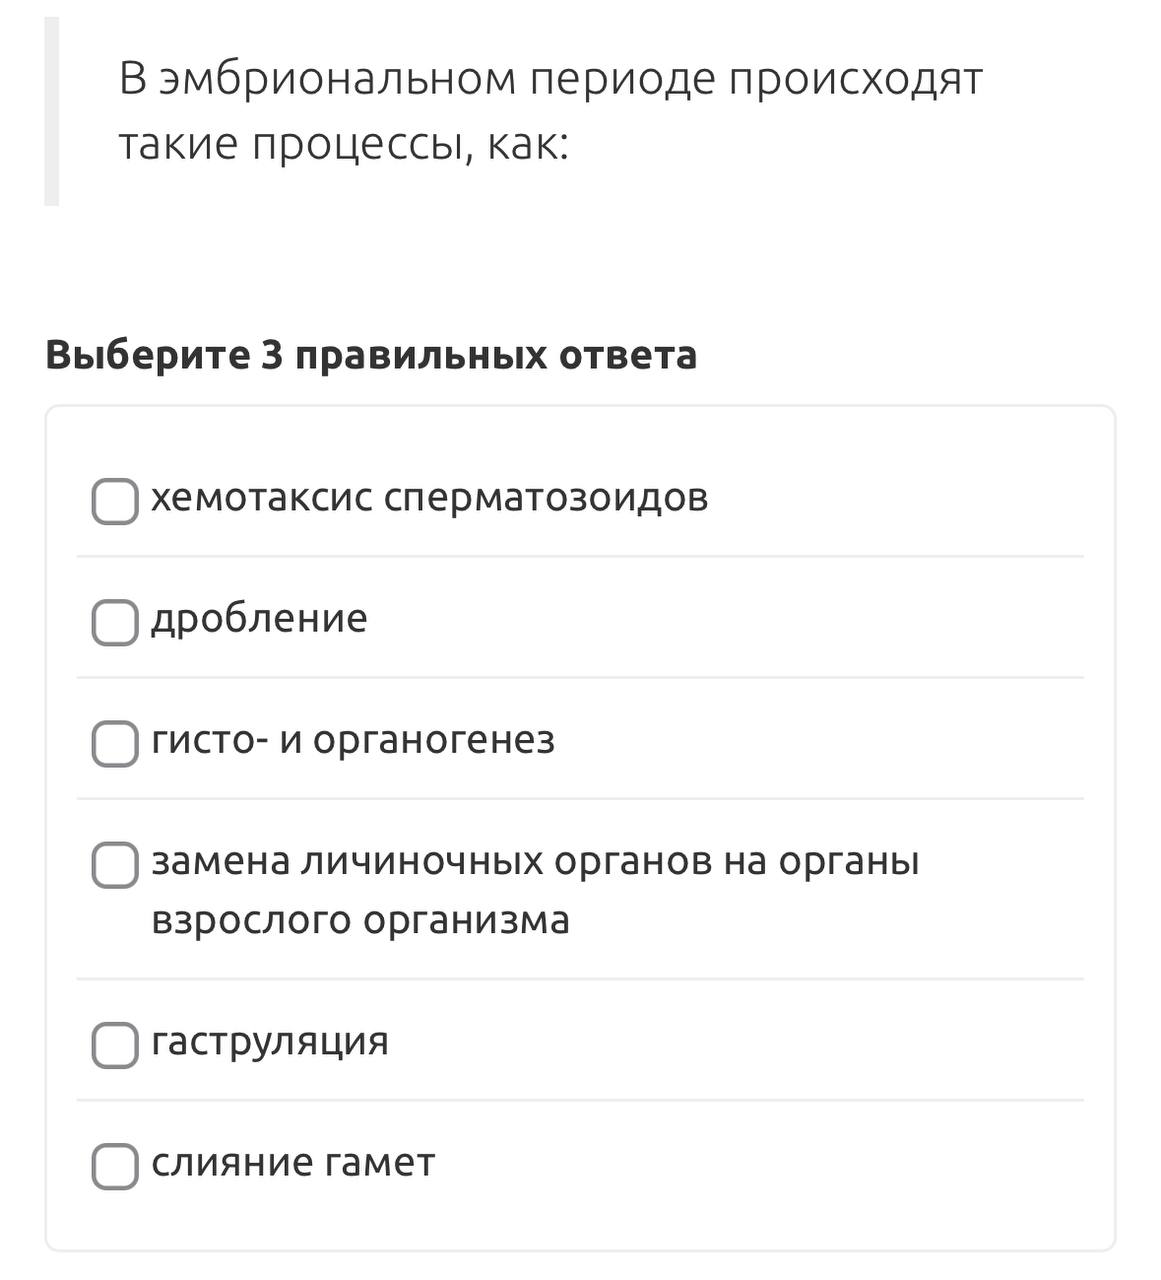The width and height of the screenshot is (1161, 1280).
Task: Click the word 'гамет' in the last option
Action: click(380, 1163)
